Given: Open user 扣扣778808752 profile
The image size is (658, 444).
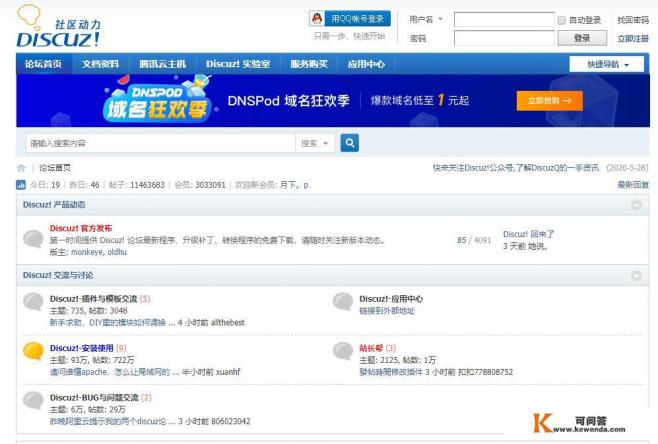Looking at the screenshot, I should (x=486, y=372).
